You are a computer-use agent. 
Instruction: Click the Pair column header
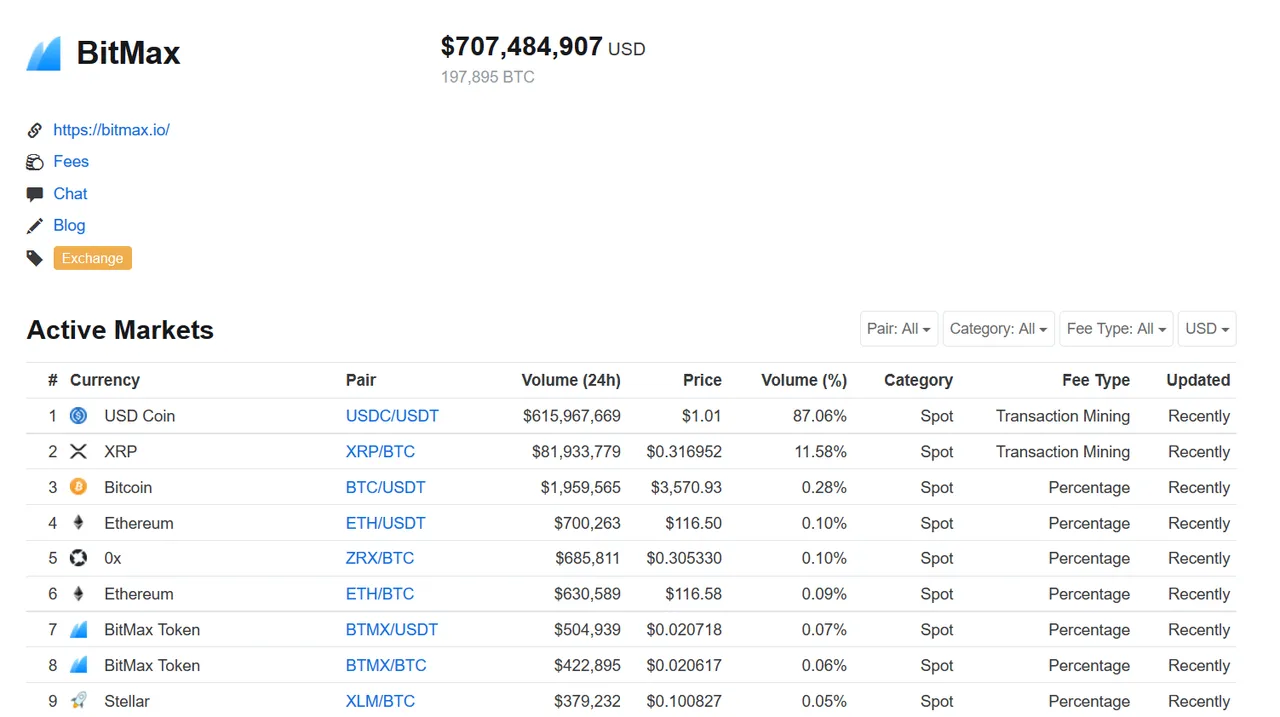click(x=361, y=380)
